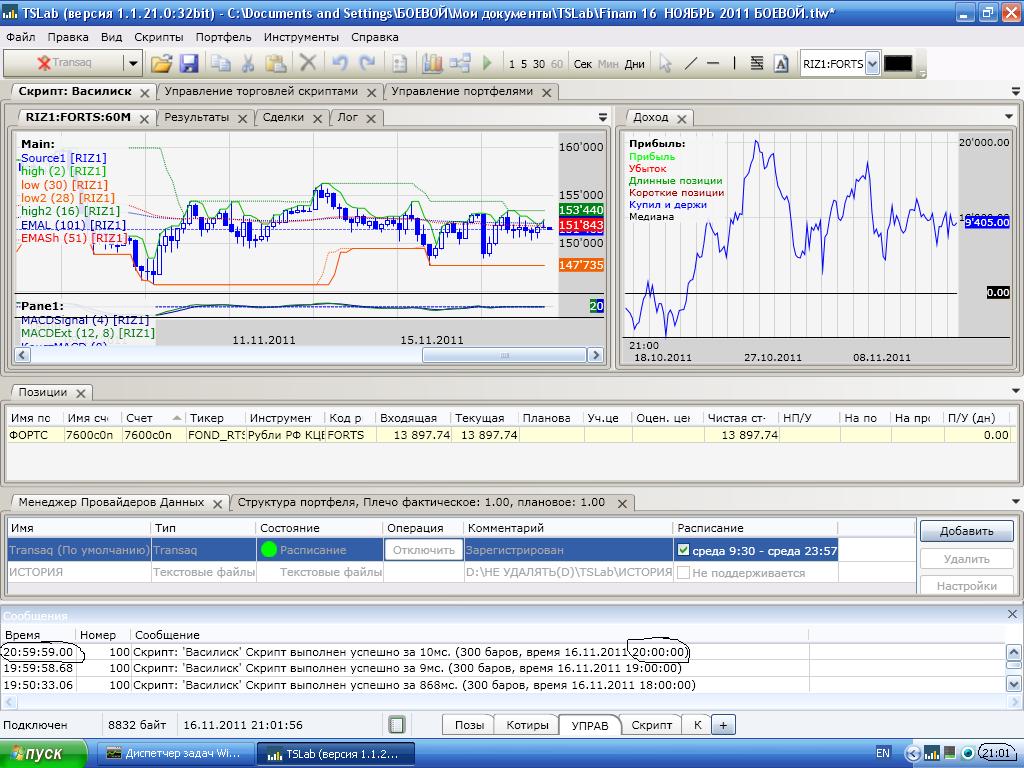Screen dimensions: 1024x768
Task: Switch to the 'Результаты' tab
Action: (196, 117)
